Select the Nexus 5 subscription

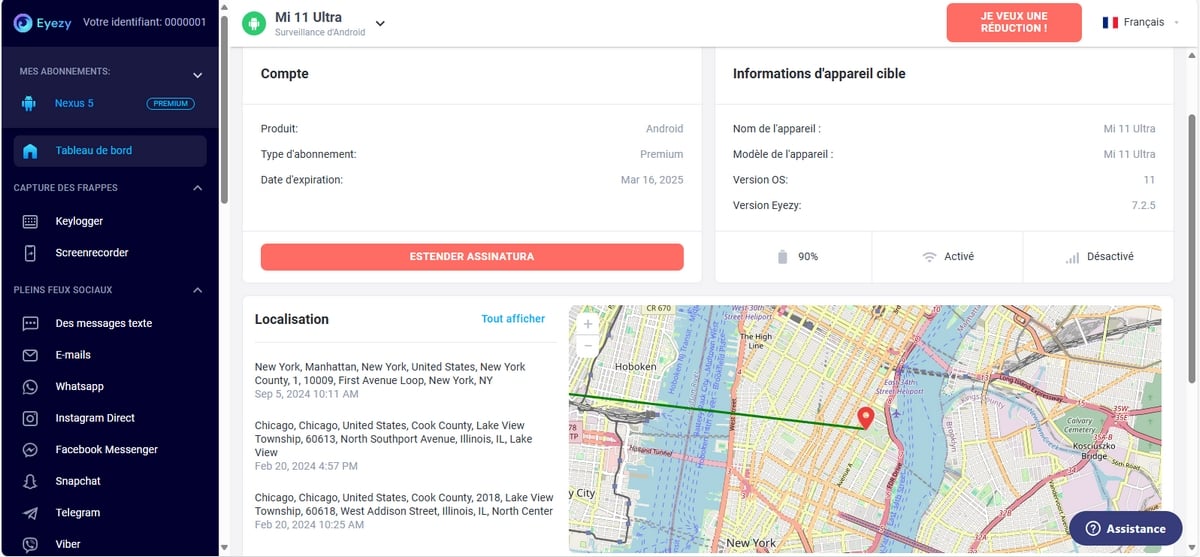pos(74,103)
